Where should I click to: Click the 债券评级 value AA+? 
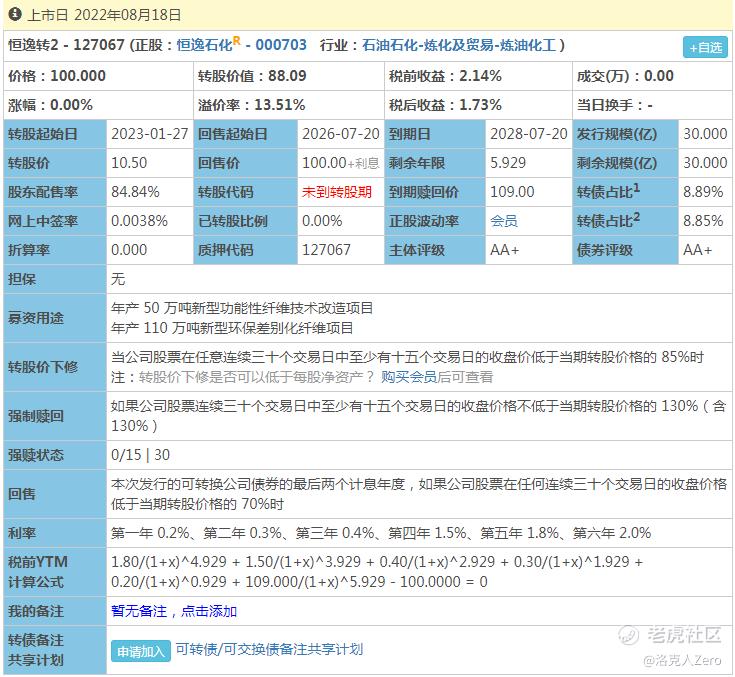[x=698, y=250]
